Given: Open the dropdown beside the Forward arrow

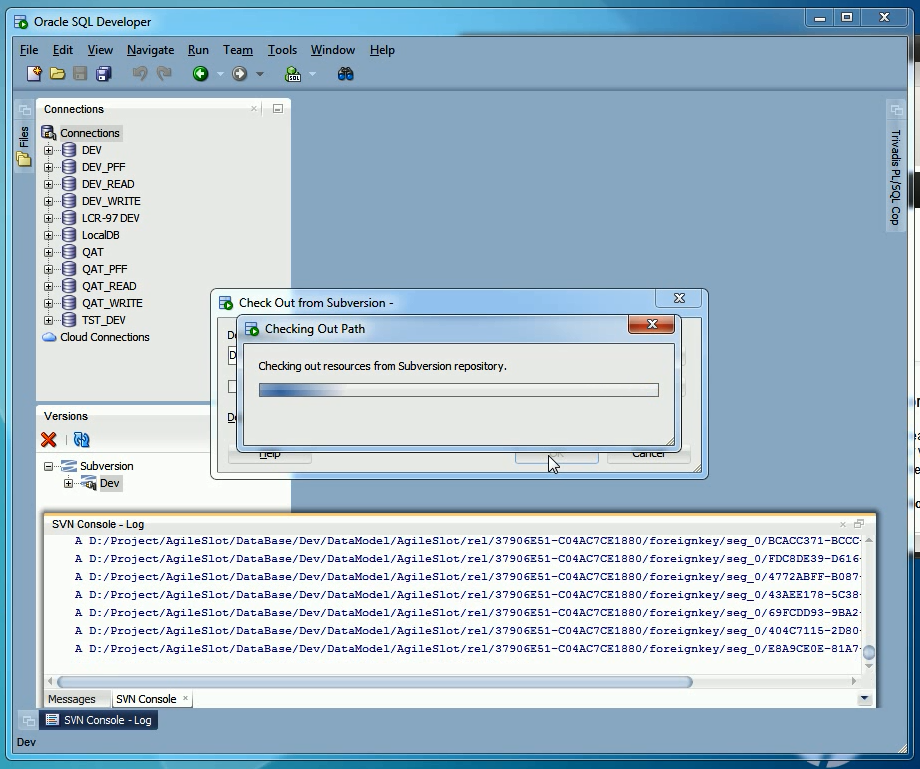Looking at the screenshot, I should 259,74.
